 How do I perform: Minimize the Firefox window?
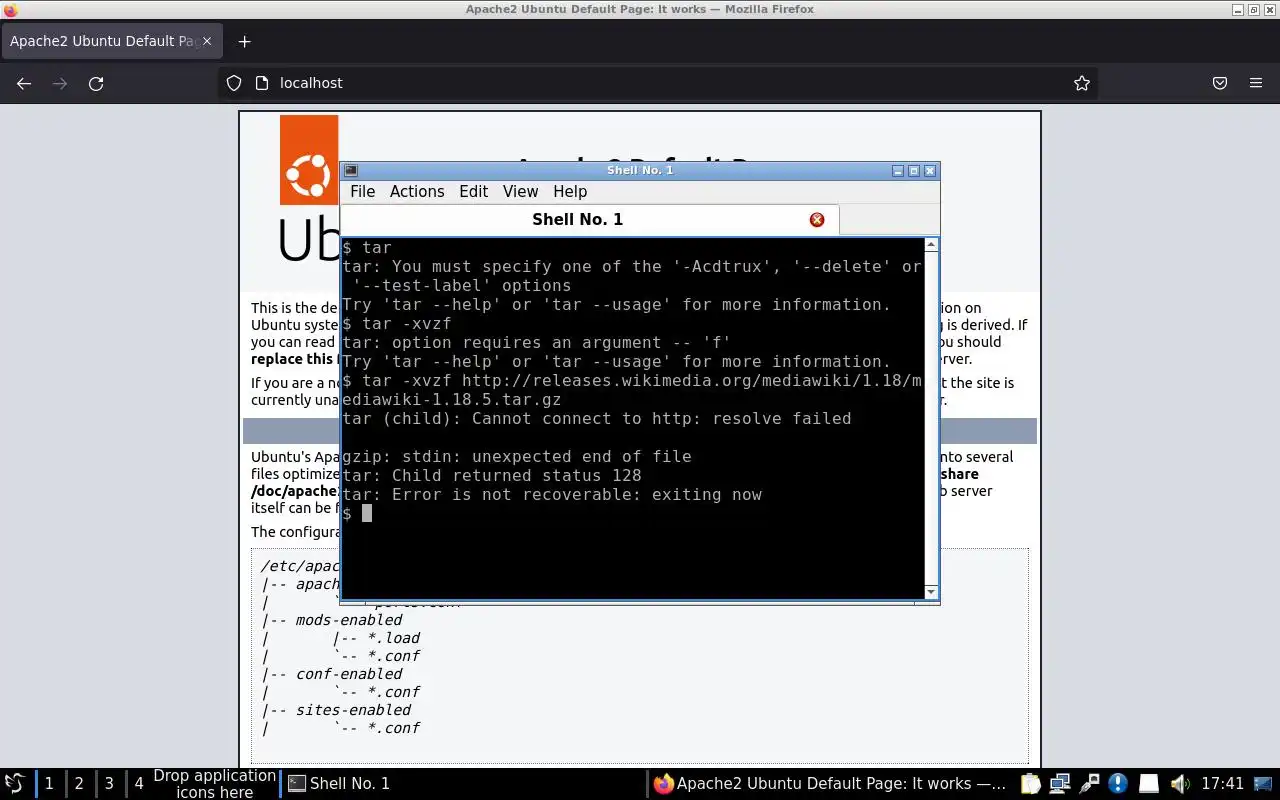click(1239, 9)
